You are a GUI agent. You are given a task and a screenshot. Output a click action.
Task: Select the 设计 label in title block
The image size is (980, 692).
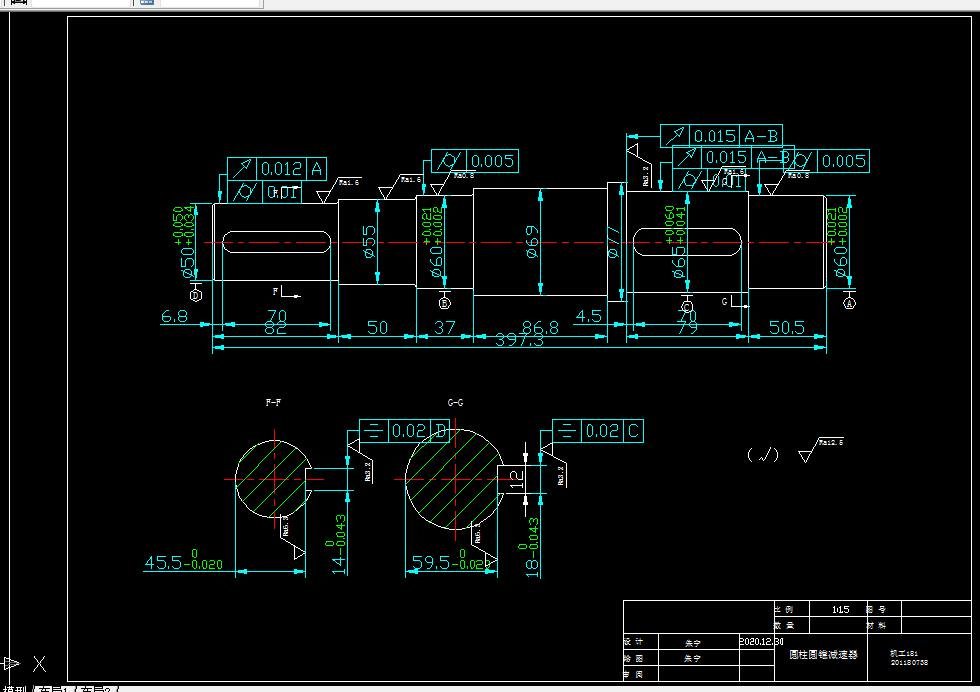[x=634, y=641]
